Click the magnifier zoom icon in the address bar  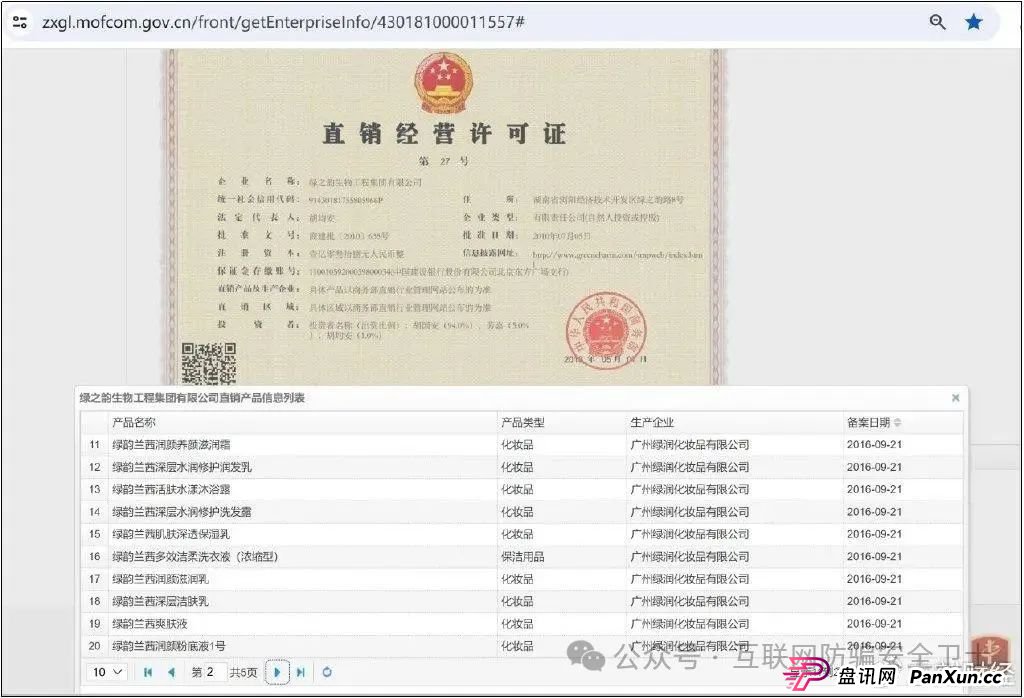click(937, 20)
